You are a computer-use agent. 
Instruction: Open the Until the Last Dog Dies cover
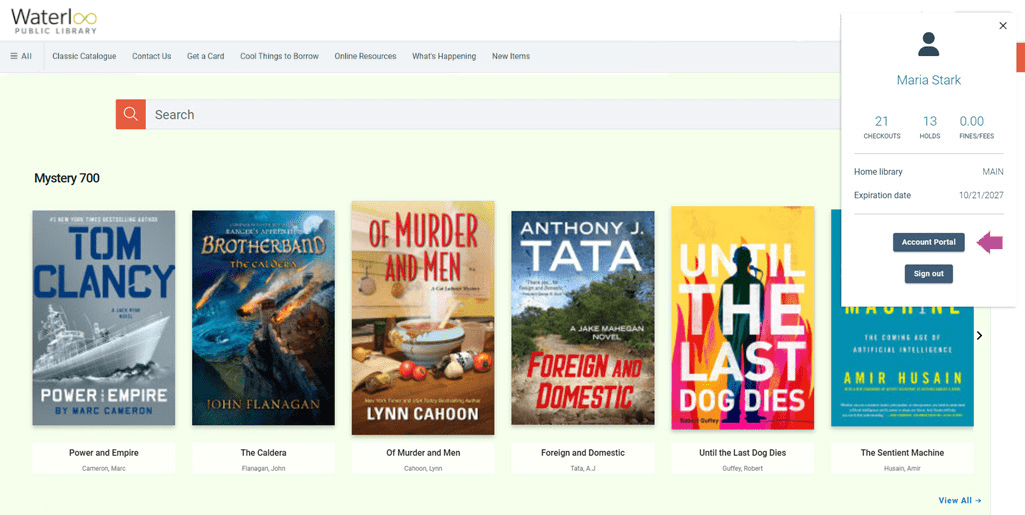(x=743, y=318)
